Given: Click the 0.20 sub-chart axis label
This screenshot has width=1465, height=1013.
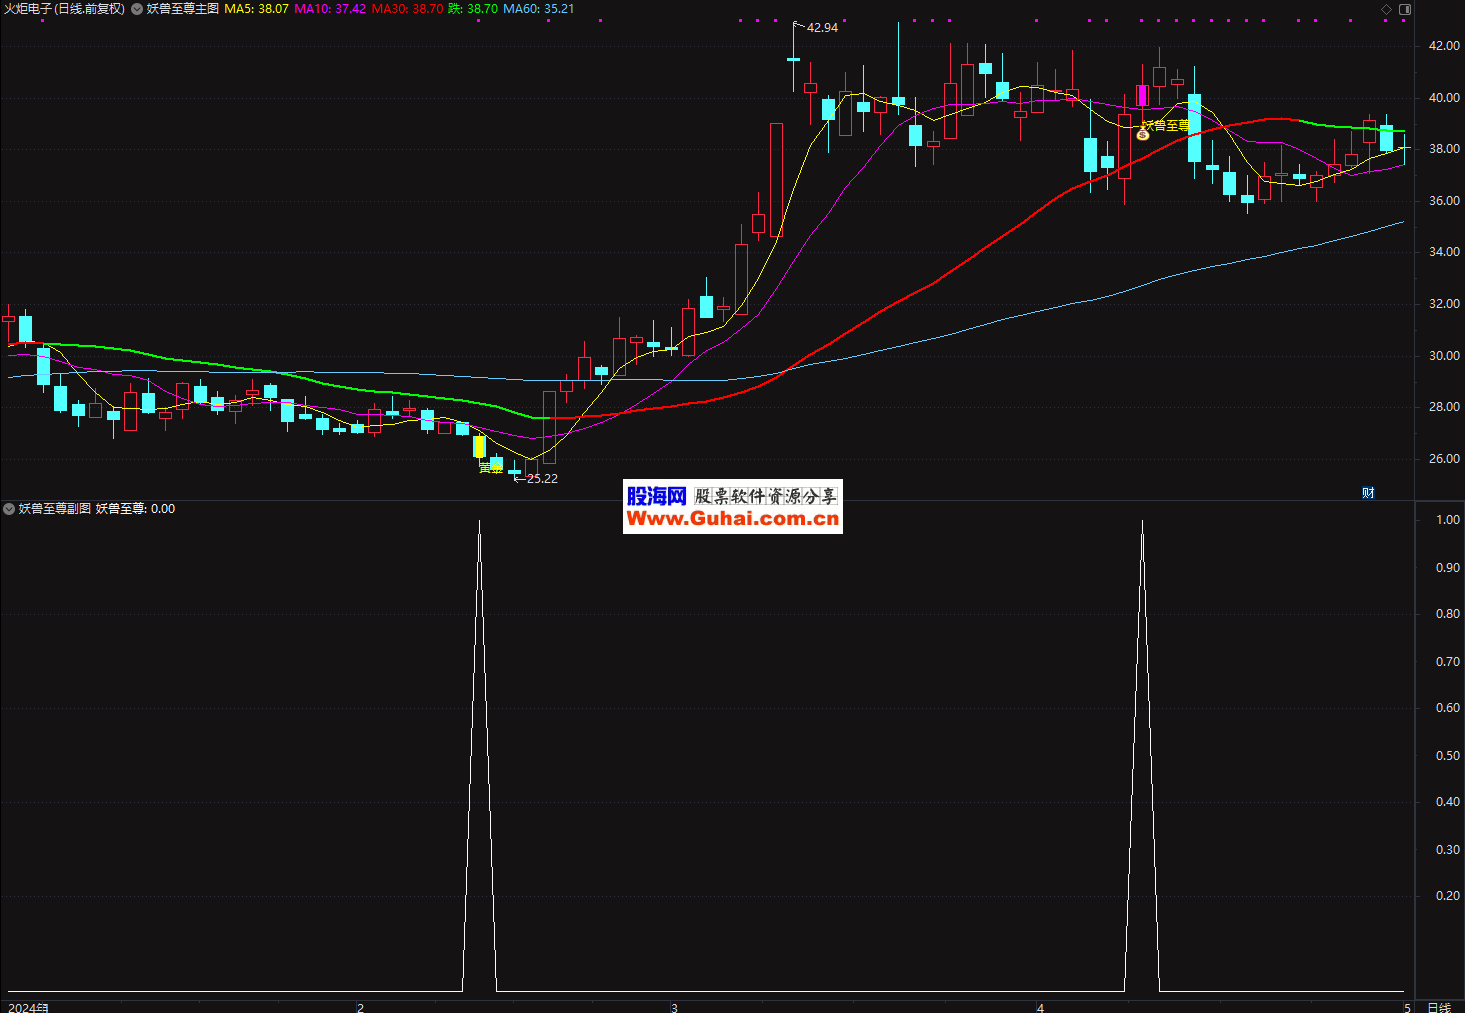Looking at the screenshot, I should [x=1447, y=896].
